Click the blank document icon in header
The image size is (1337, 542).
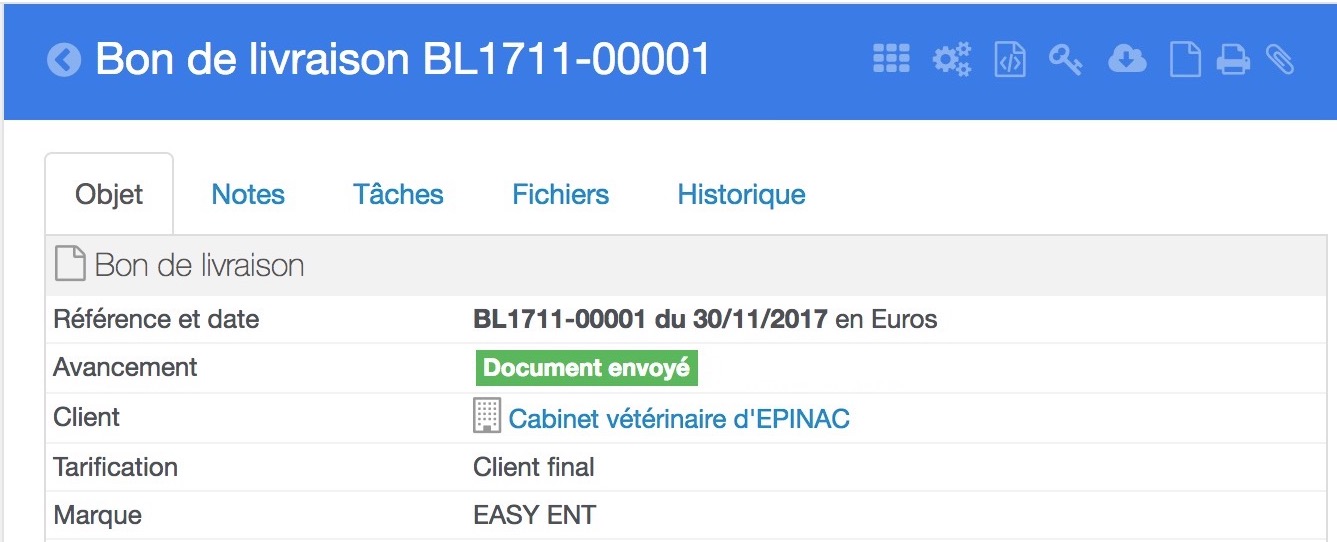pyautogui.click(x=1185, y=60)
